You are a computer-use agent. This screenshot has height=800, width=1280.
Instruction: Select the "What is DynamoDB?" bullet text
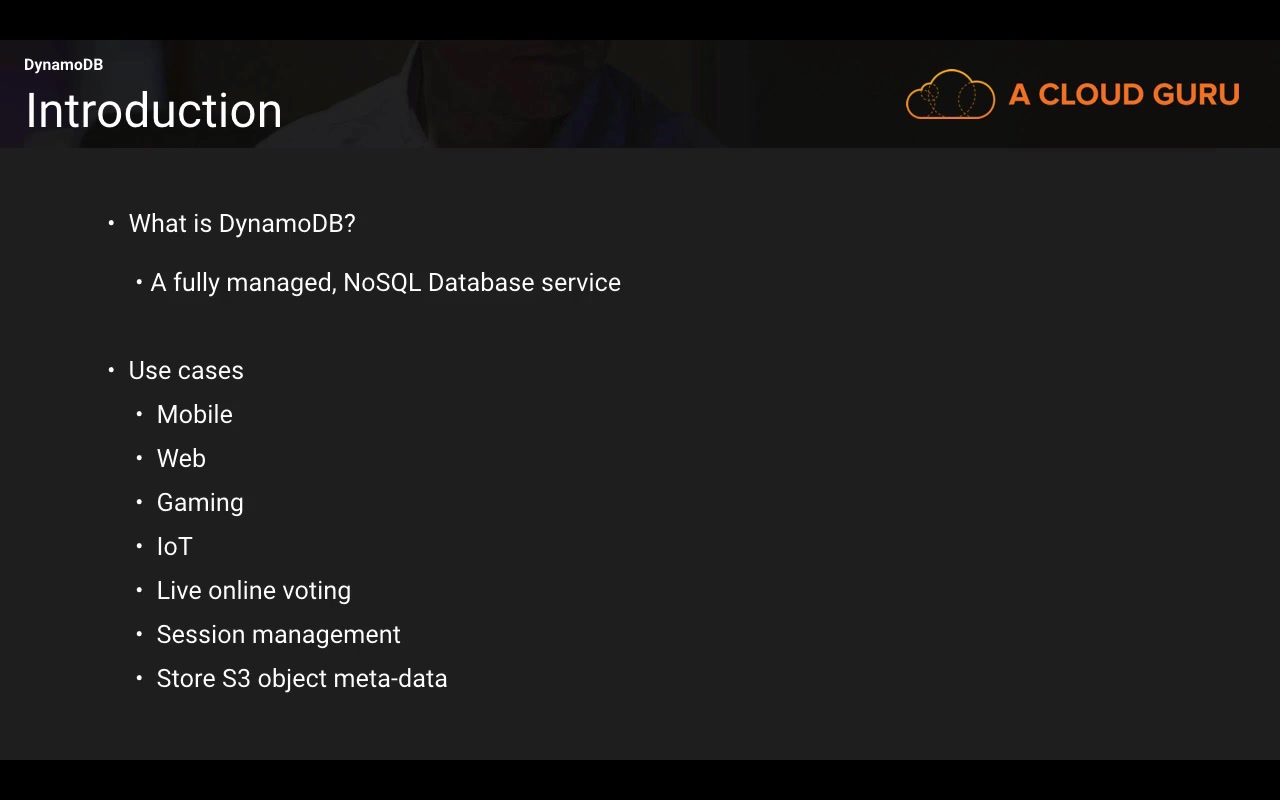pos(242,224)
